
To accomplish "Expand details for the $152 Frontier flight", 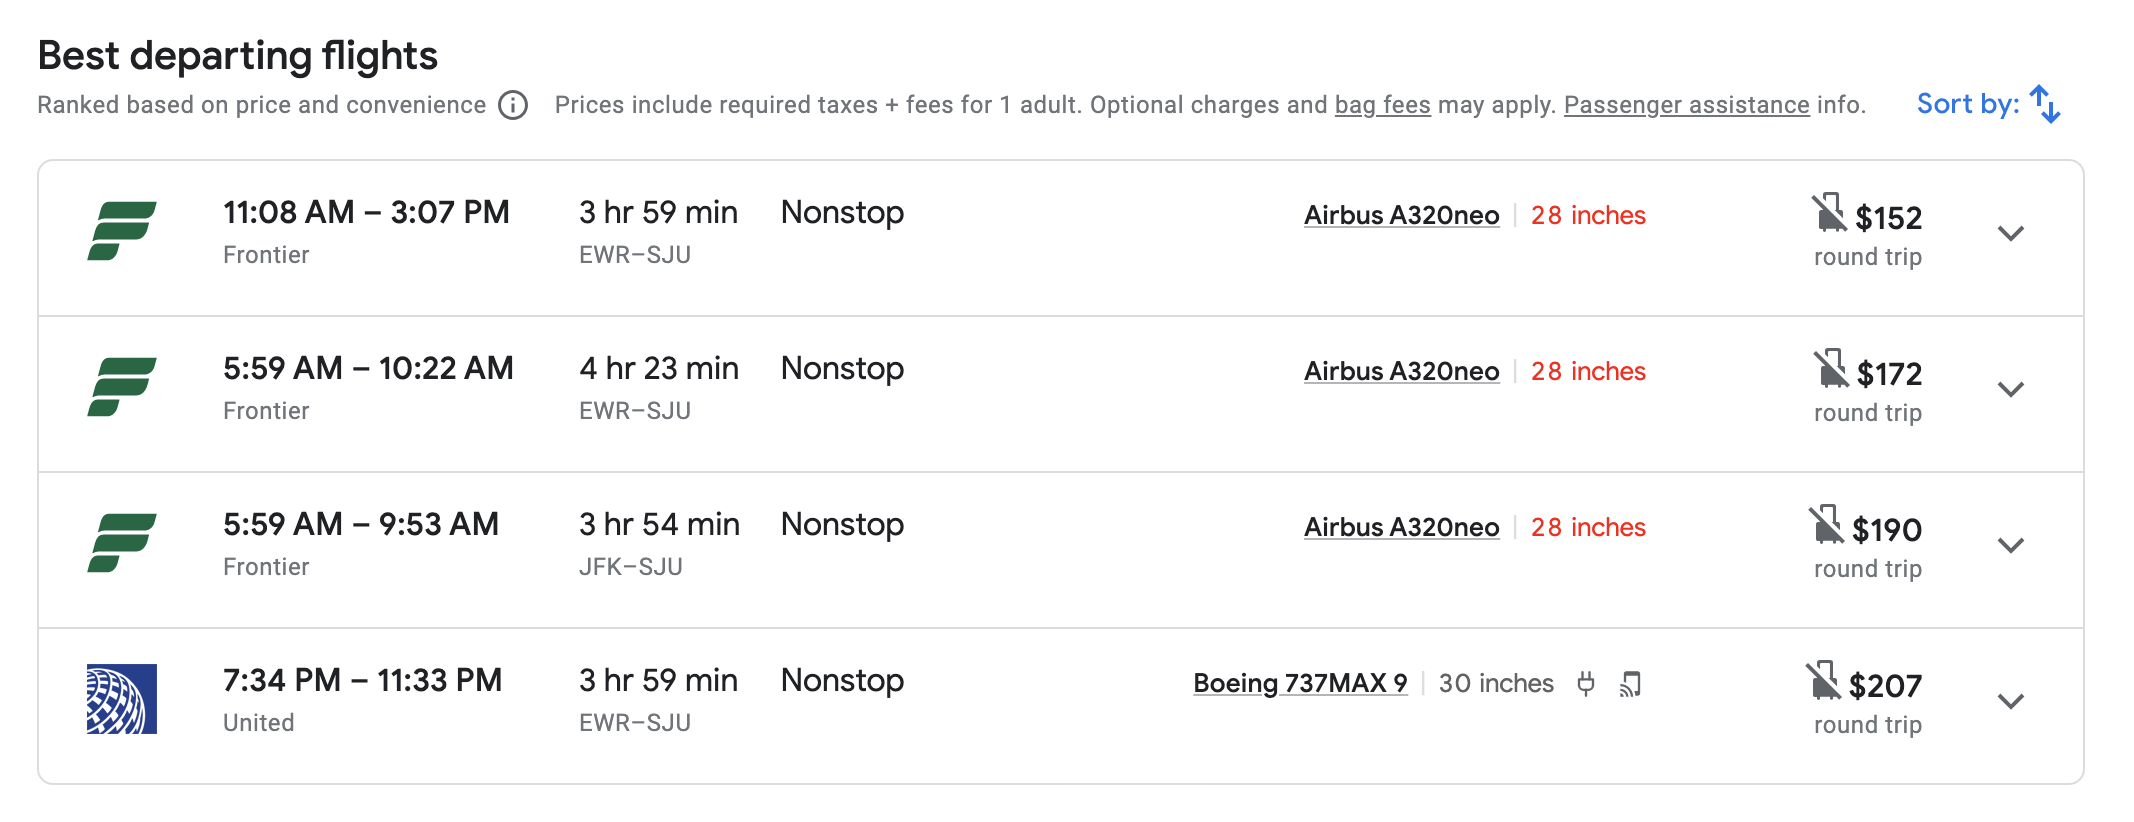I will coord(2009,234).
